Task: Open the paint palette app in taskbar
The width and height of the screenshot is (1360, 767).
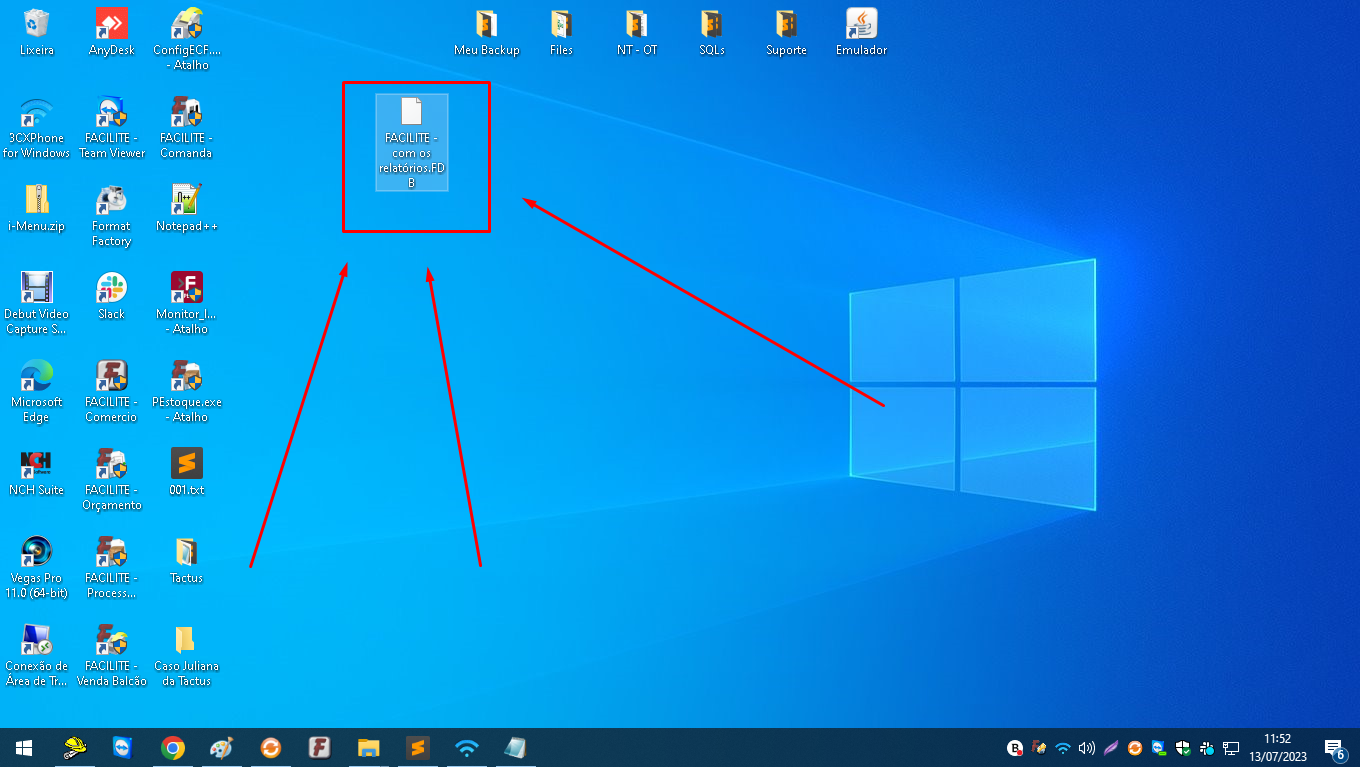Action: pos(221,747)
